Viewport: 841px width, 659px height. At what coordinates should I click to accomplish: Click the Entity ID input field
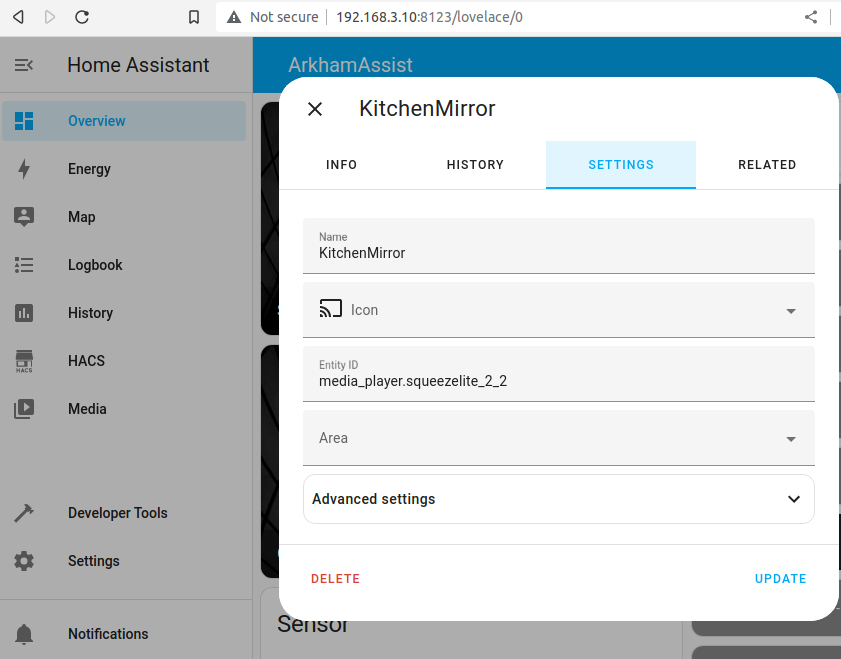coord(558,374)
